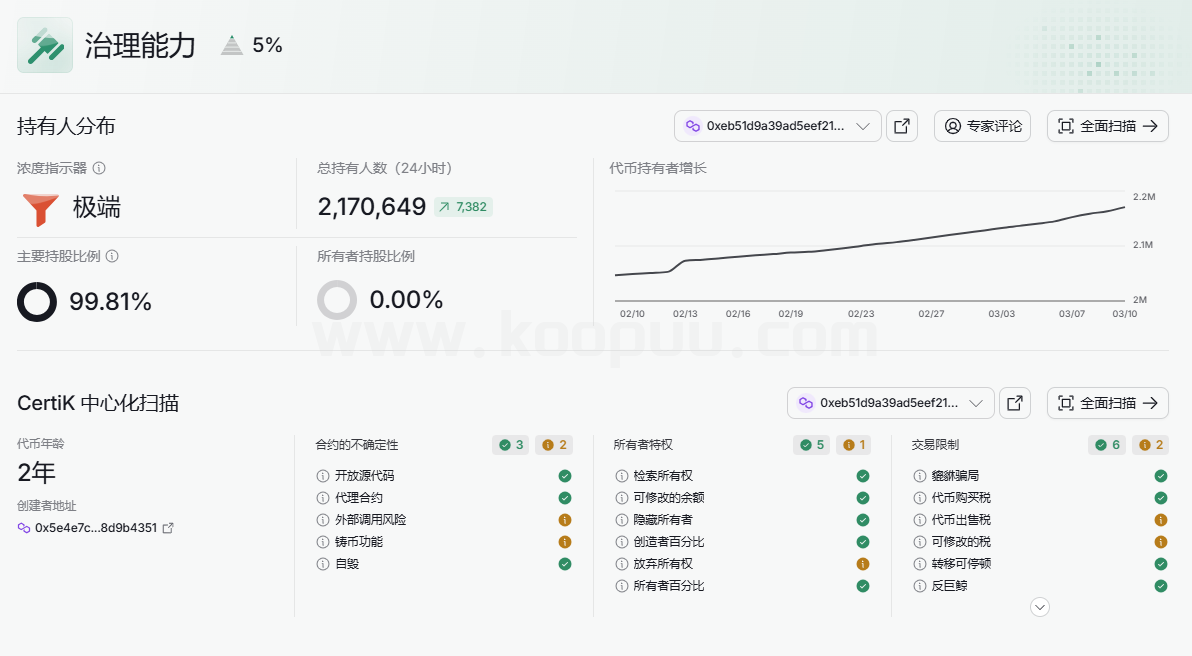This screenshot has width=1192, height=656.
Task: Click info icon for 可修改的余额
Action: pyautogui.click(x=621, y=498)
